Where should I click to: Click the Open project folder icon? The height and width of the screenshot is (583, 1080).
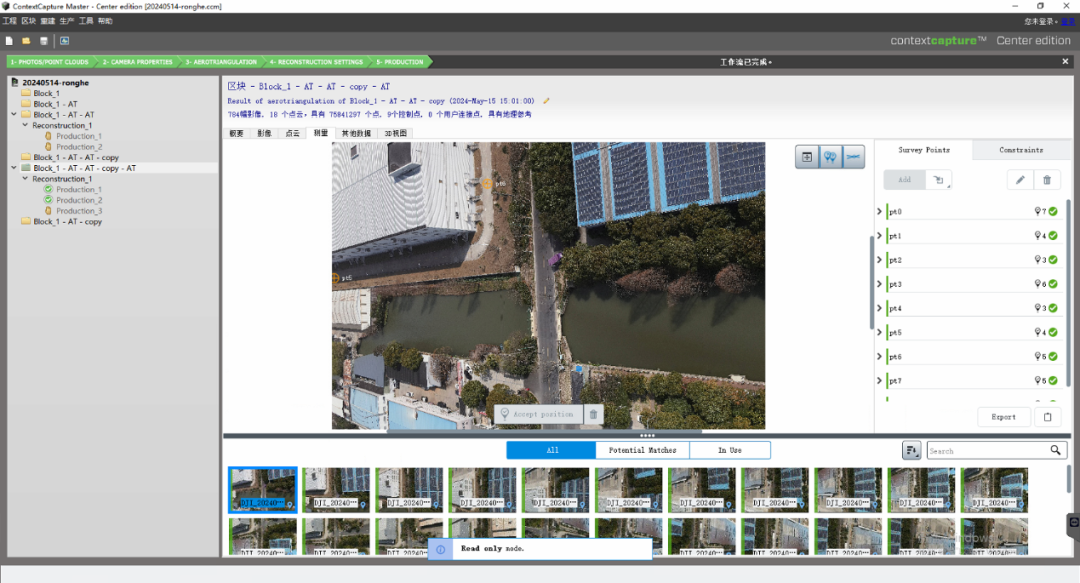26,41
